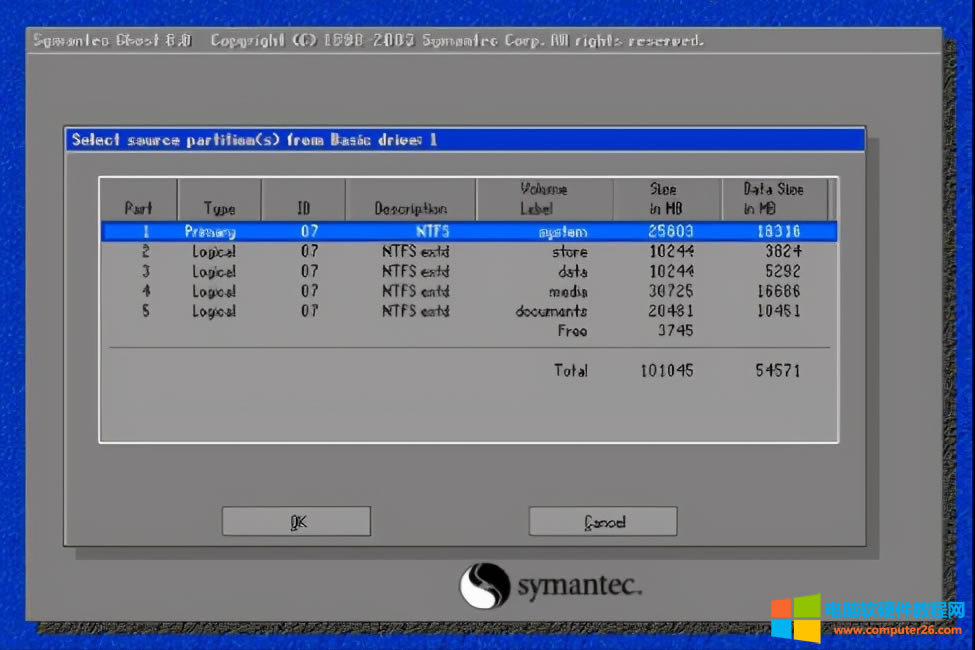
Task: Click the Data Size in MB header
Action: [773, 199]
